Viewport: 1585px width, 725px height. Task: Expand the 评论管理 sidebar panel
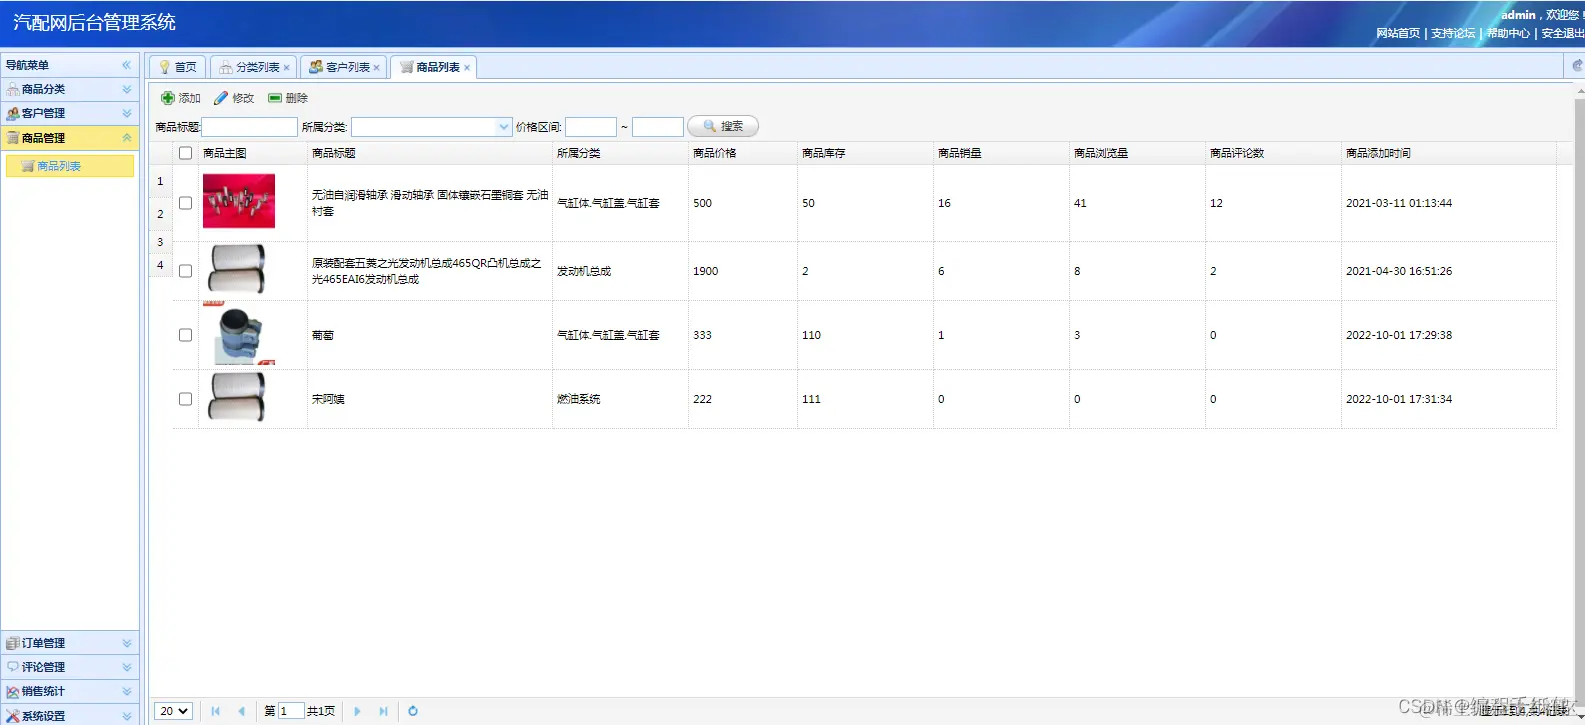(x=127, y=667)
